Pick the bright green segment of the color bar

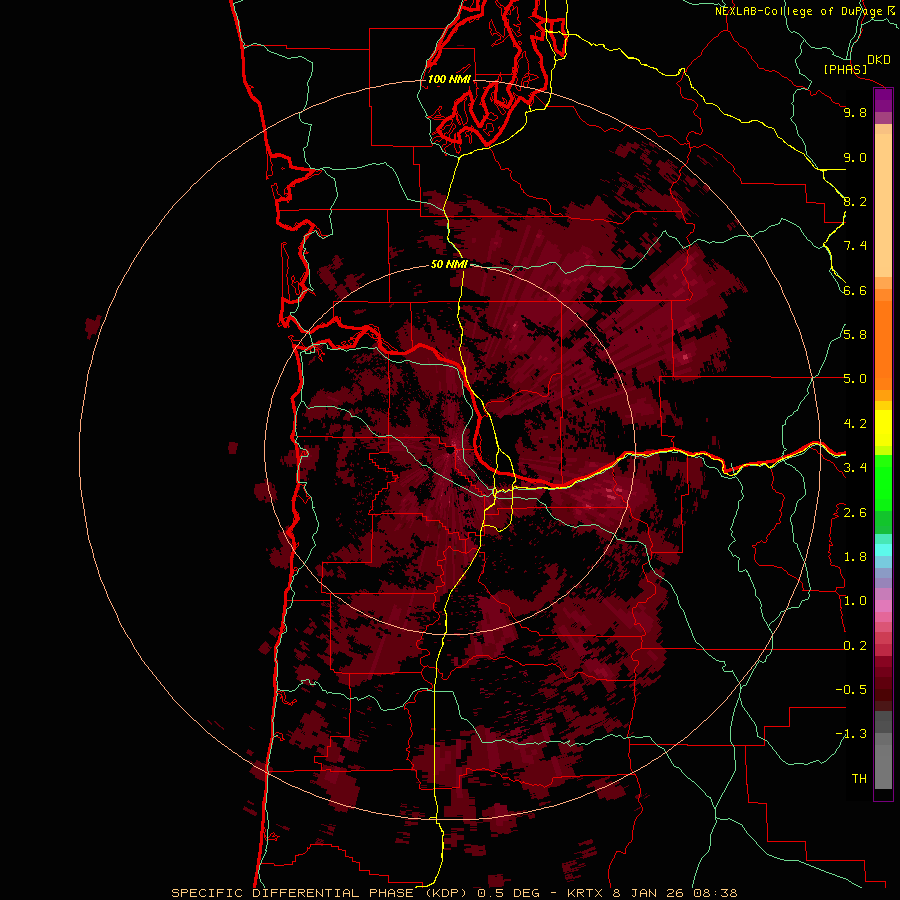[883, 482]
